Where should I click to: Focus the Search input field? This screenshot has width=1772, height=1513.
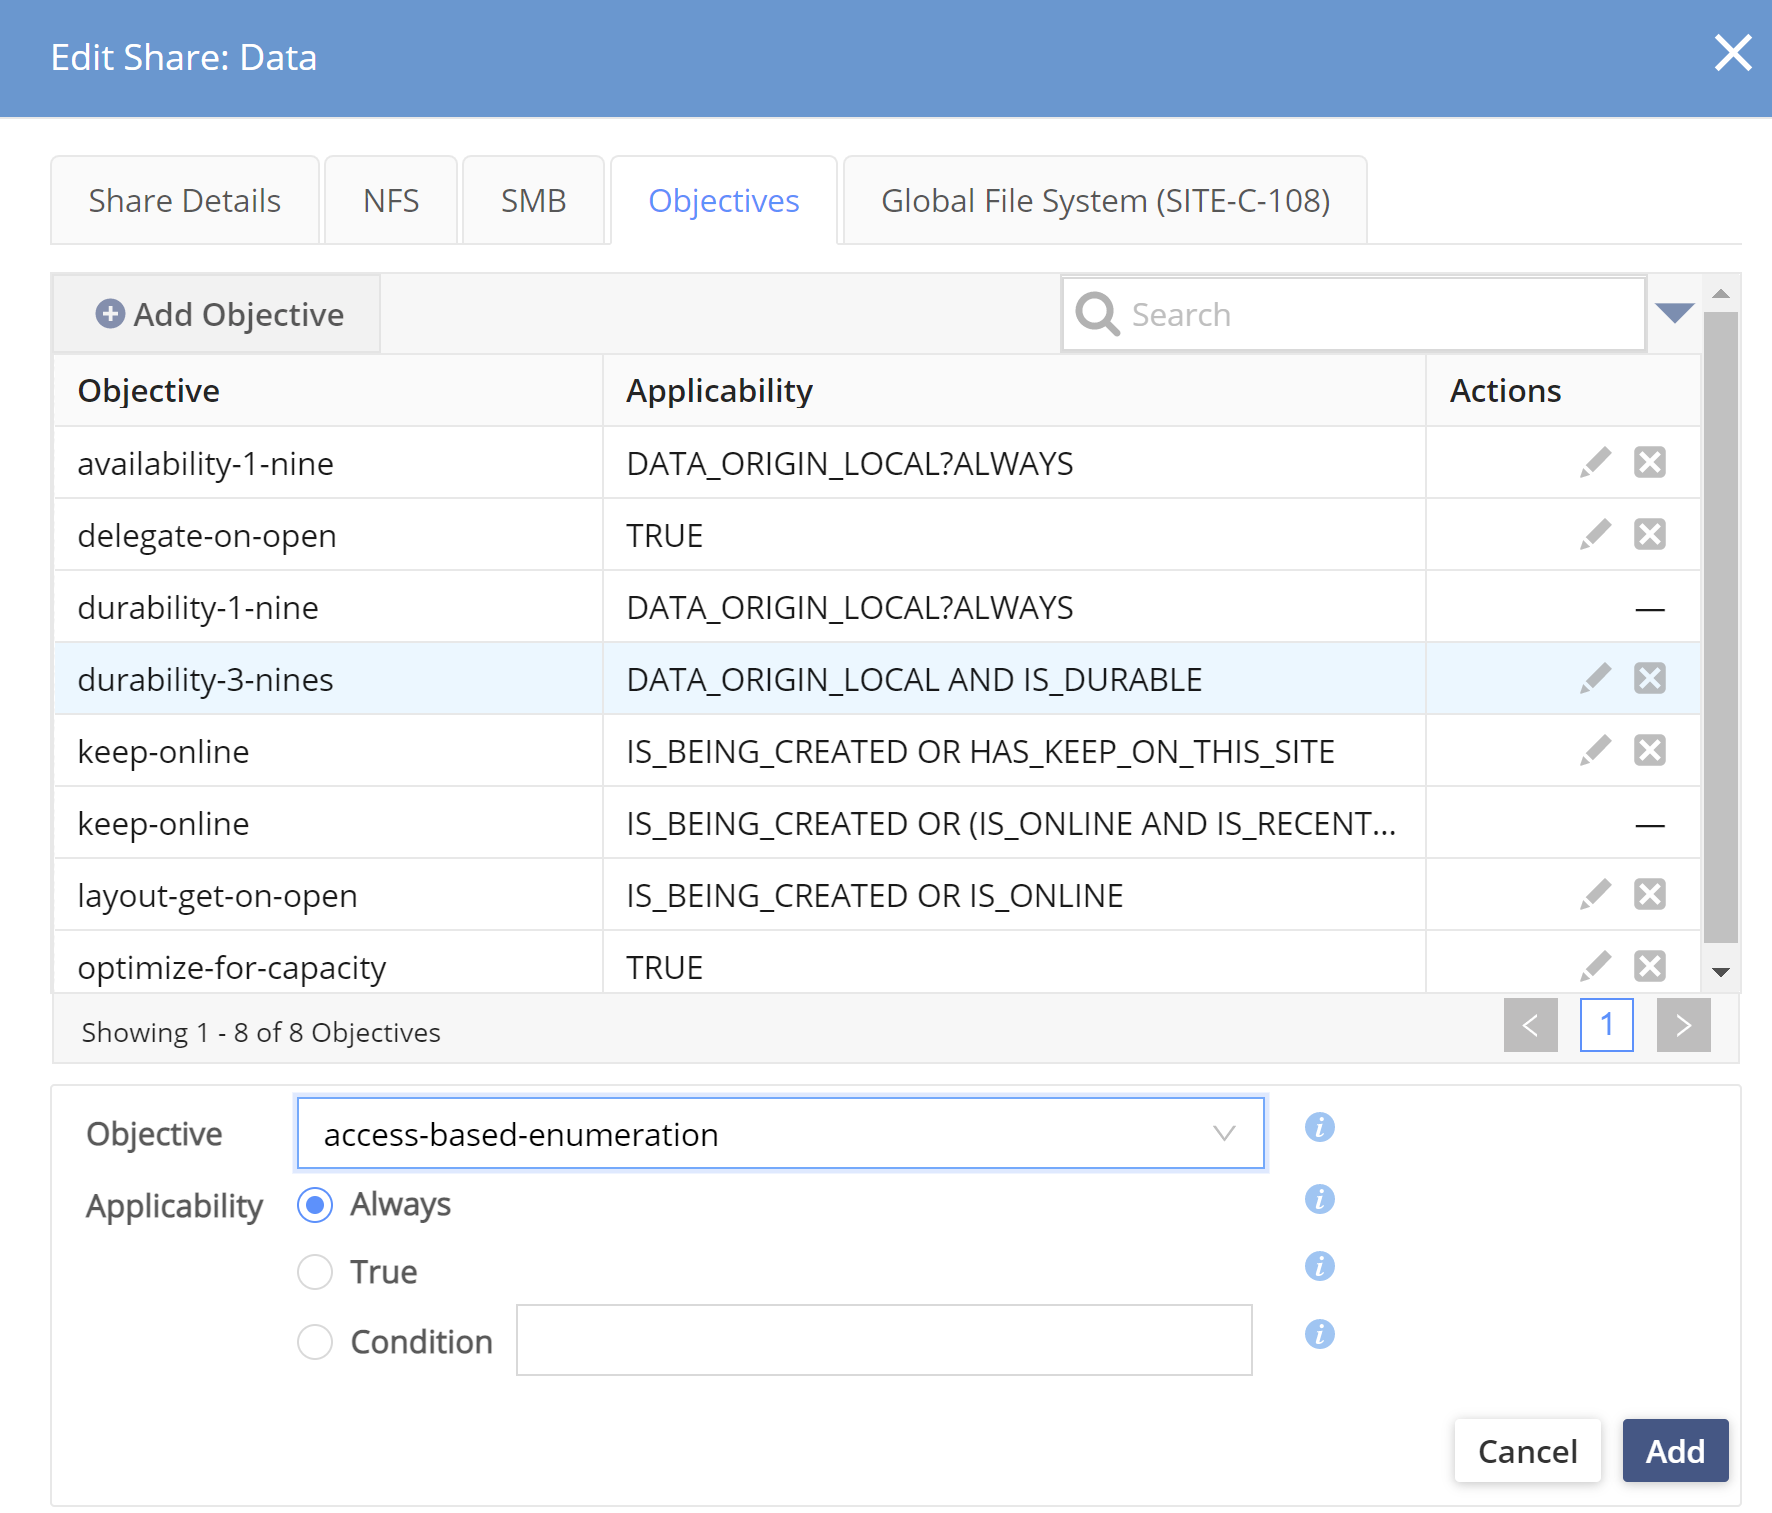[x=1354, y=314]
